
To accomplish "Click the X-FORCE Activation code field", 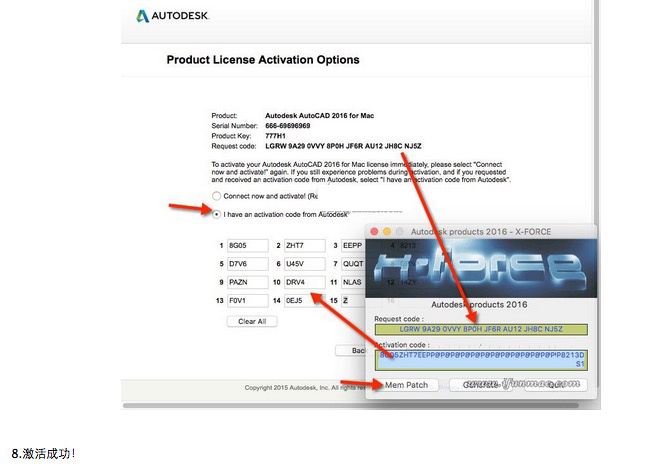I will point(481,360).
